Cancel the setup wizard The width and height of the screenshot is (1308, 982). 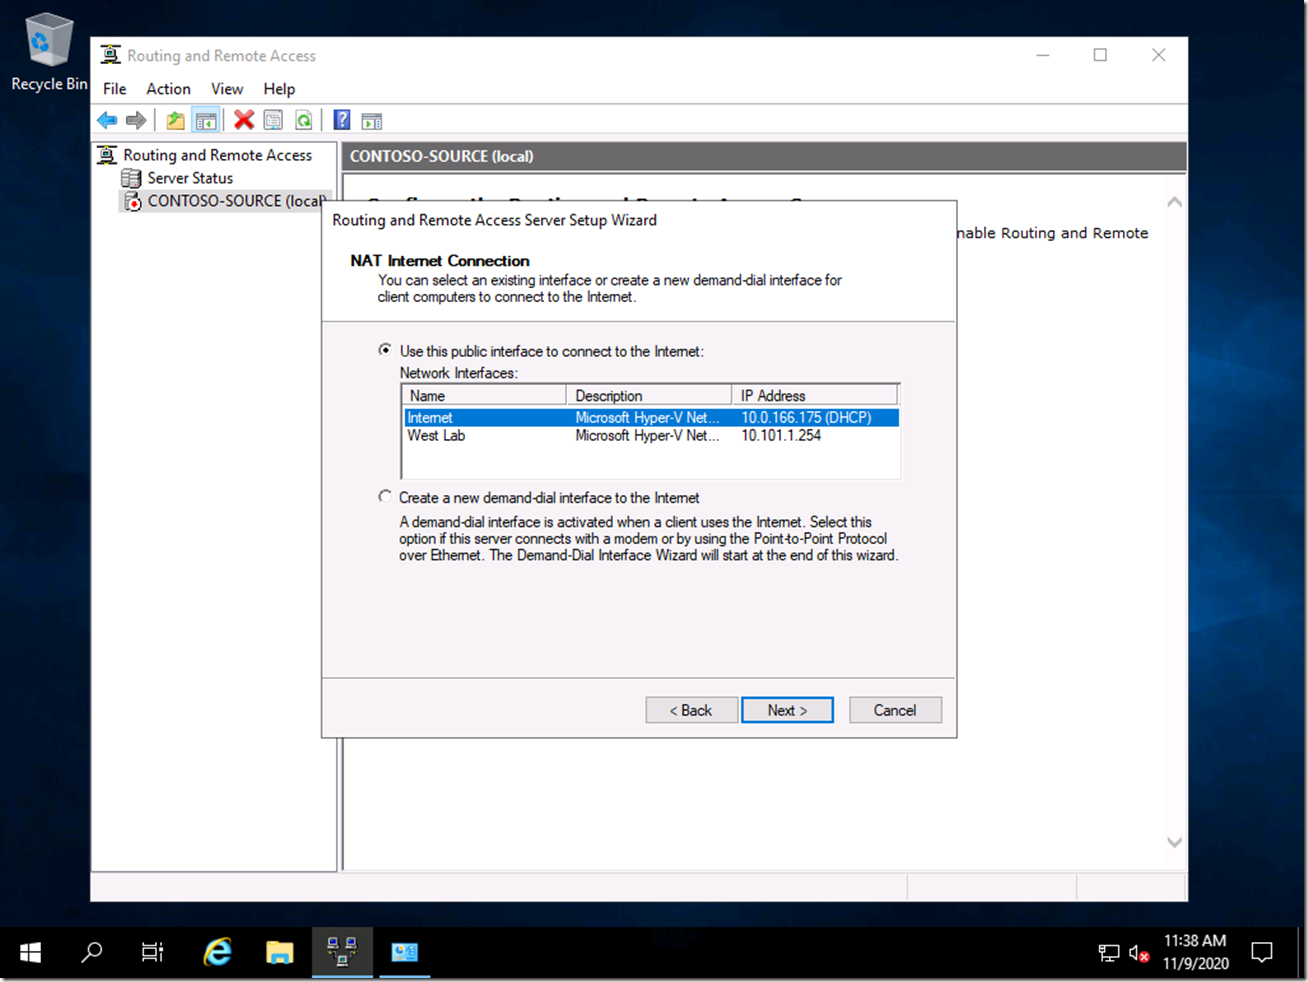(x=895, y=710)
